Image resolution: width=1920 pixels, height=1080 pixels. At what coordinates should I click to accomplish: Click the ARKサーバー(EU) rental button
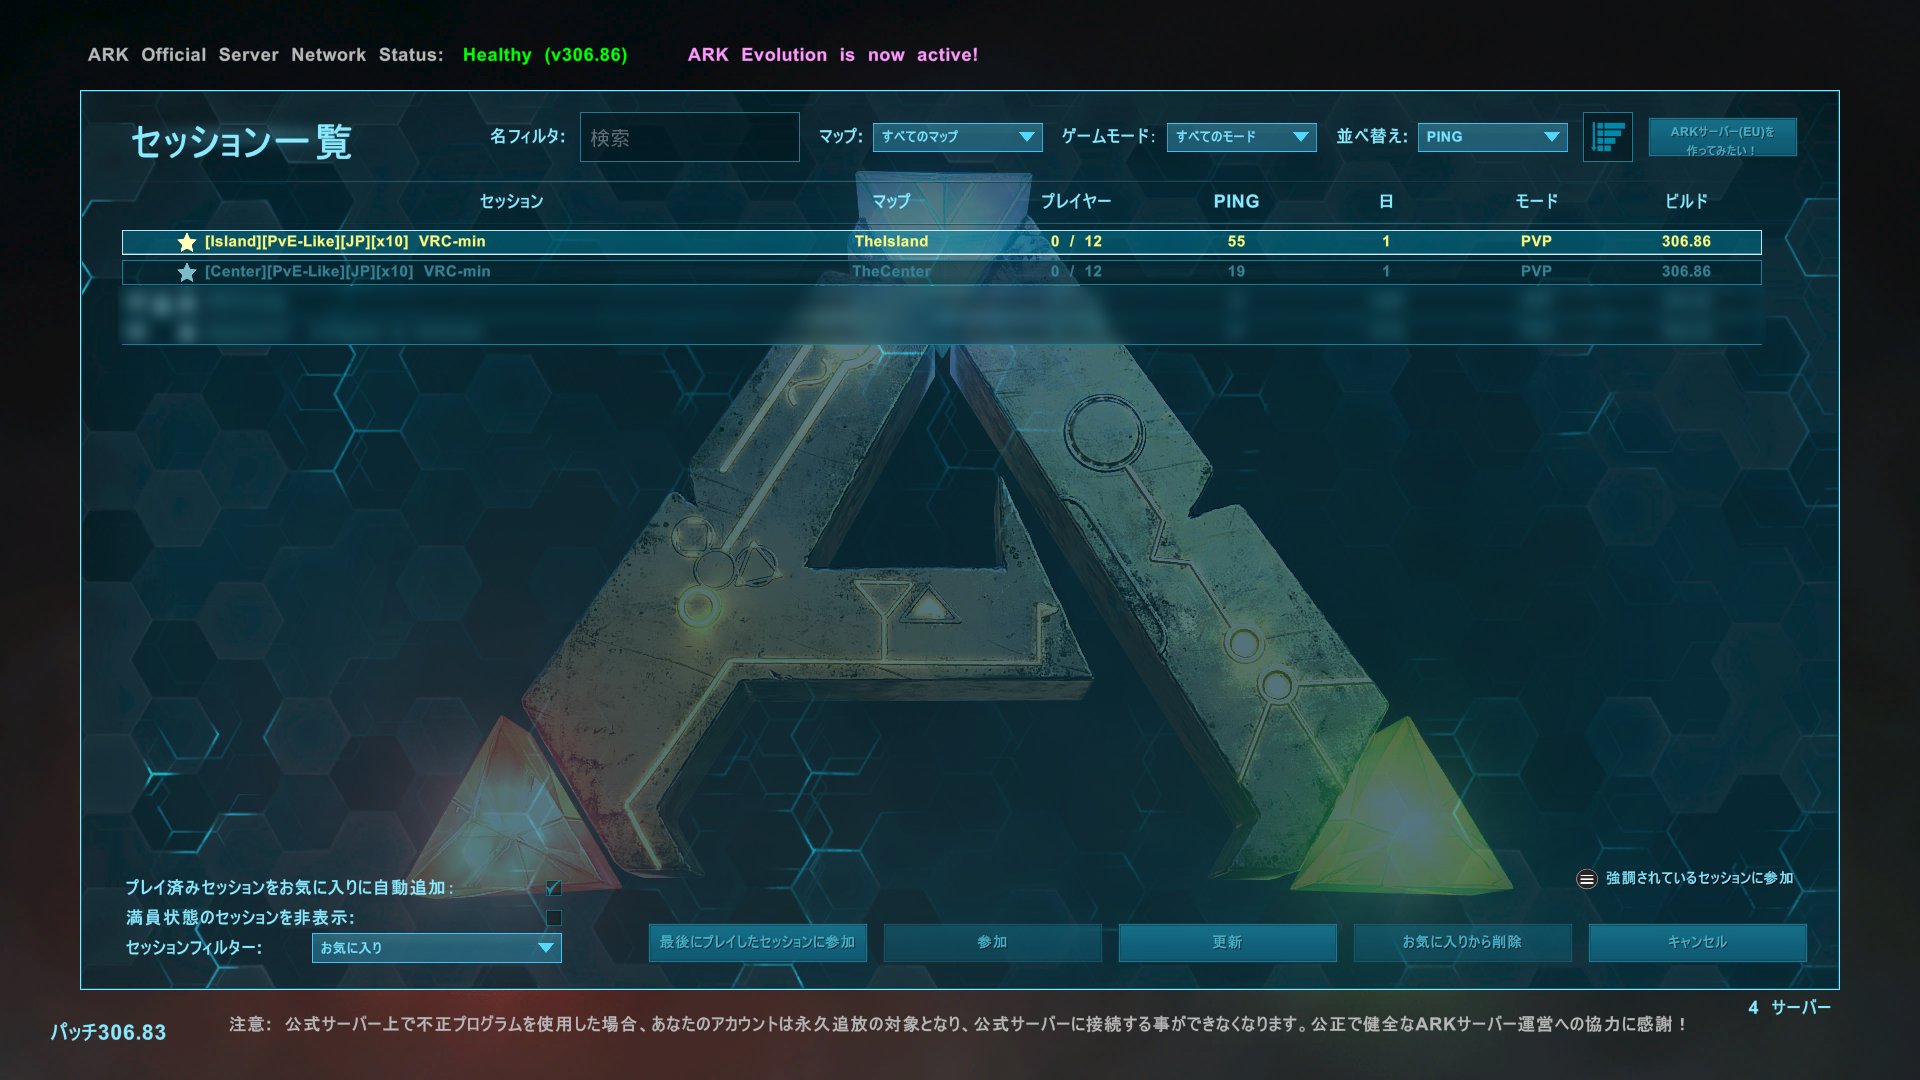(1723, 138)
